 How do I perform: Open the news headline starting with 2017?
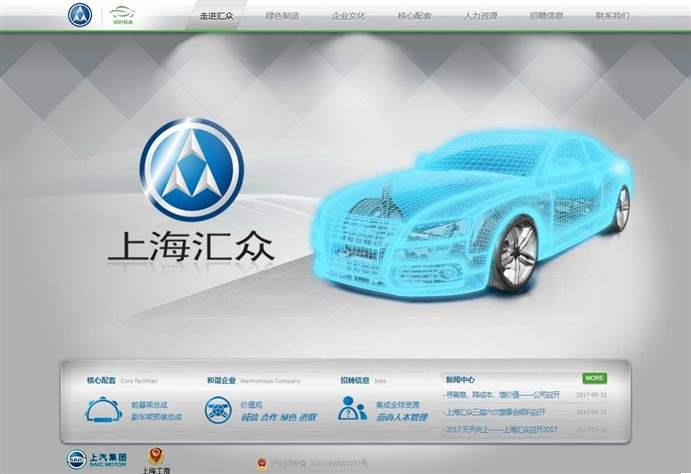click(x=500, y=429)
